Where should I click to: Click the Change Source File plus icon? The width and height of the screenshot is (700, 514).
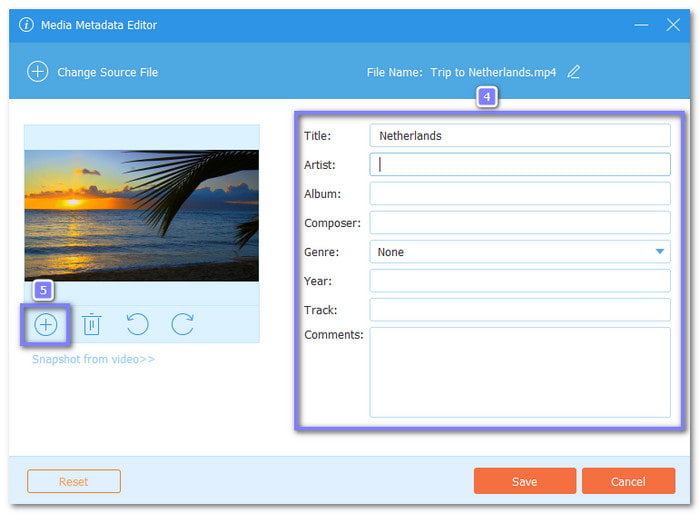[x=38, y=72]
